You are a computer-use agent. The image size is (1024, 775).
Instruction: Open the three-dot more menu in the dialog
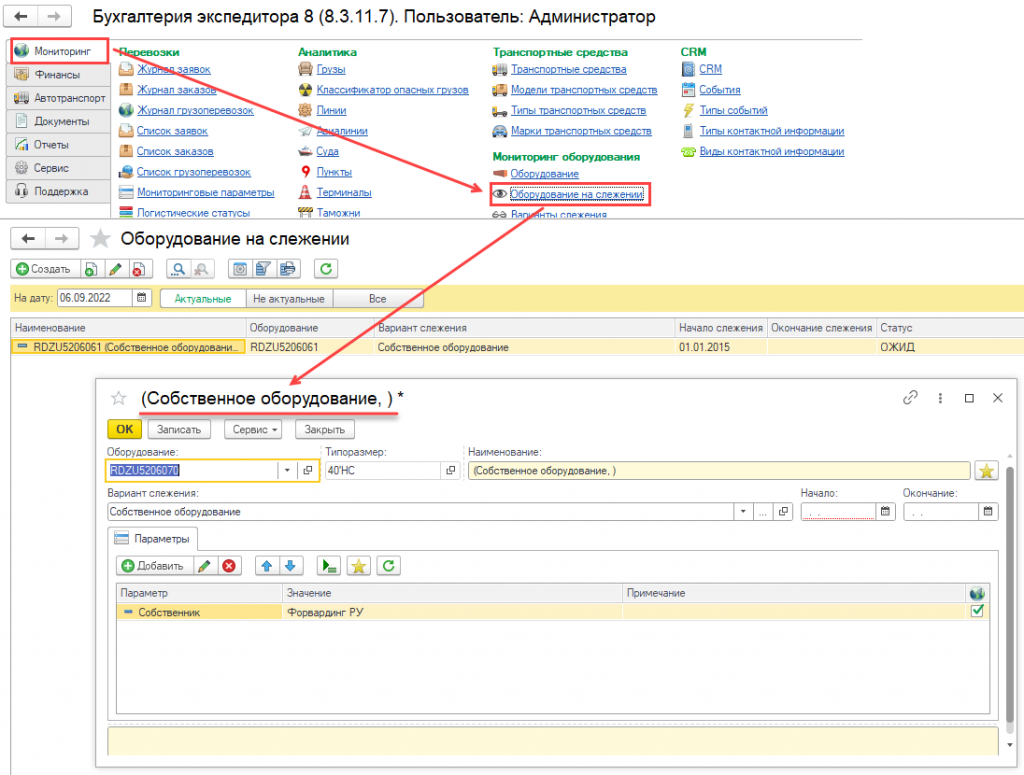(x=940, y=398)
